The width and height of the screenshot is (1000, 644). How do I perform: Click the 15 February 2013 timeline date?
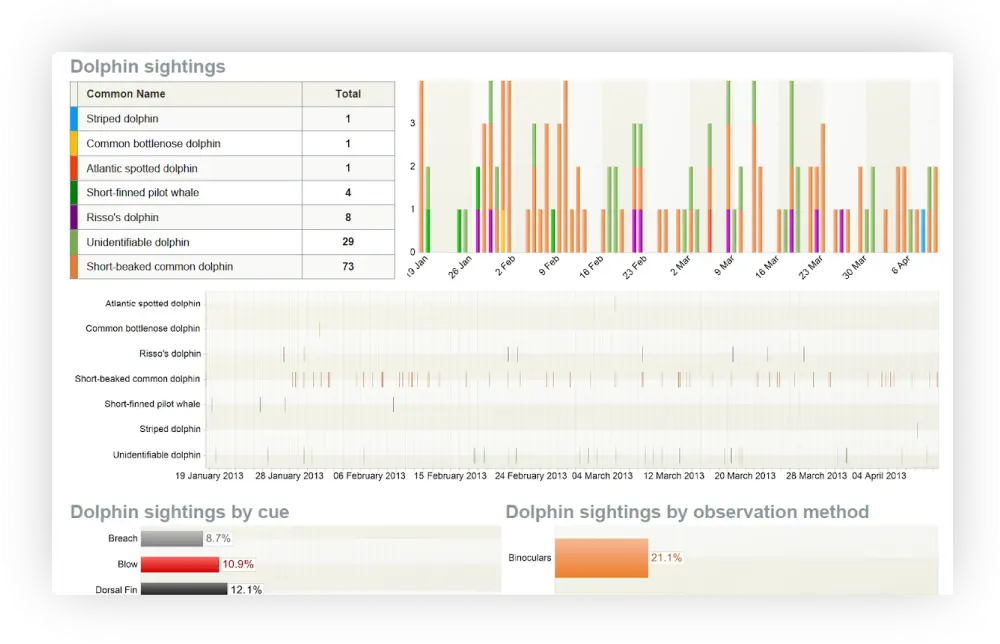pos(450,476)
